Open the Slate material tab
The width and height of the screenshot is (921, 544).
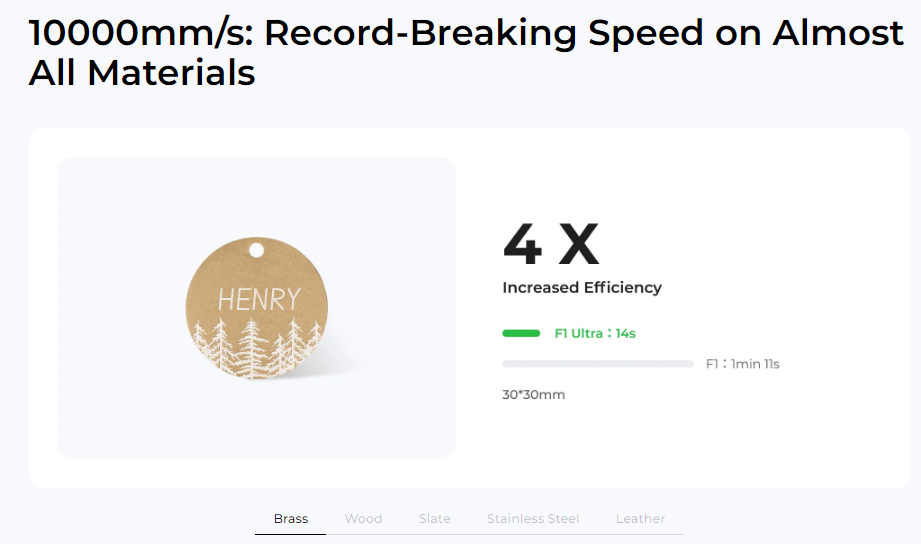[435, 519]
